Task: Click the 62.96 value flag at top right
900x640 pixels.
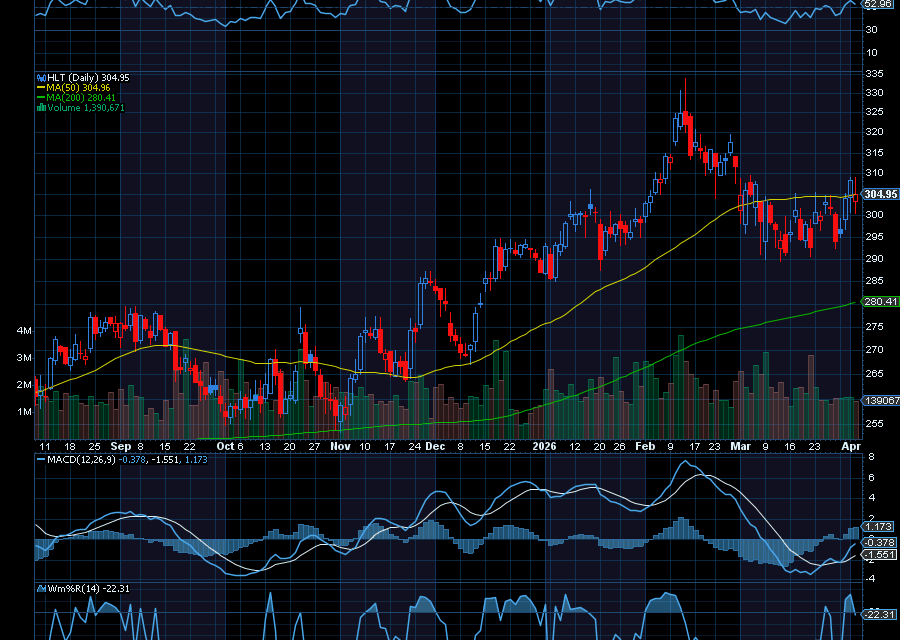Action: tap(879, 7)
